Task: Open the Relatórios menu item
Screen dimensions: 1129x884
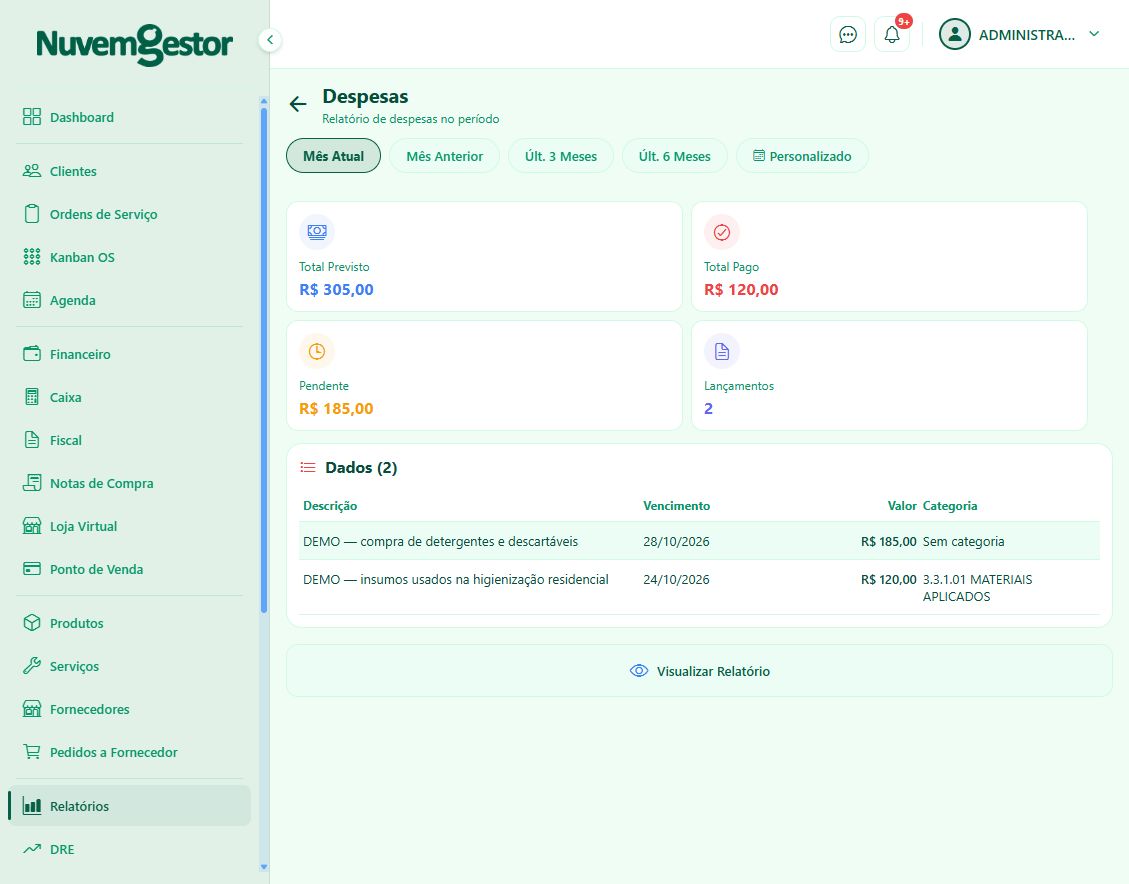Action: pos(130,806)
